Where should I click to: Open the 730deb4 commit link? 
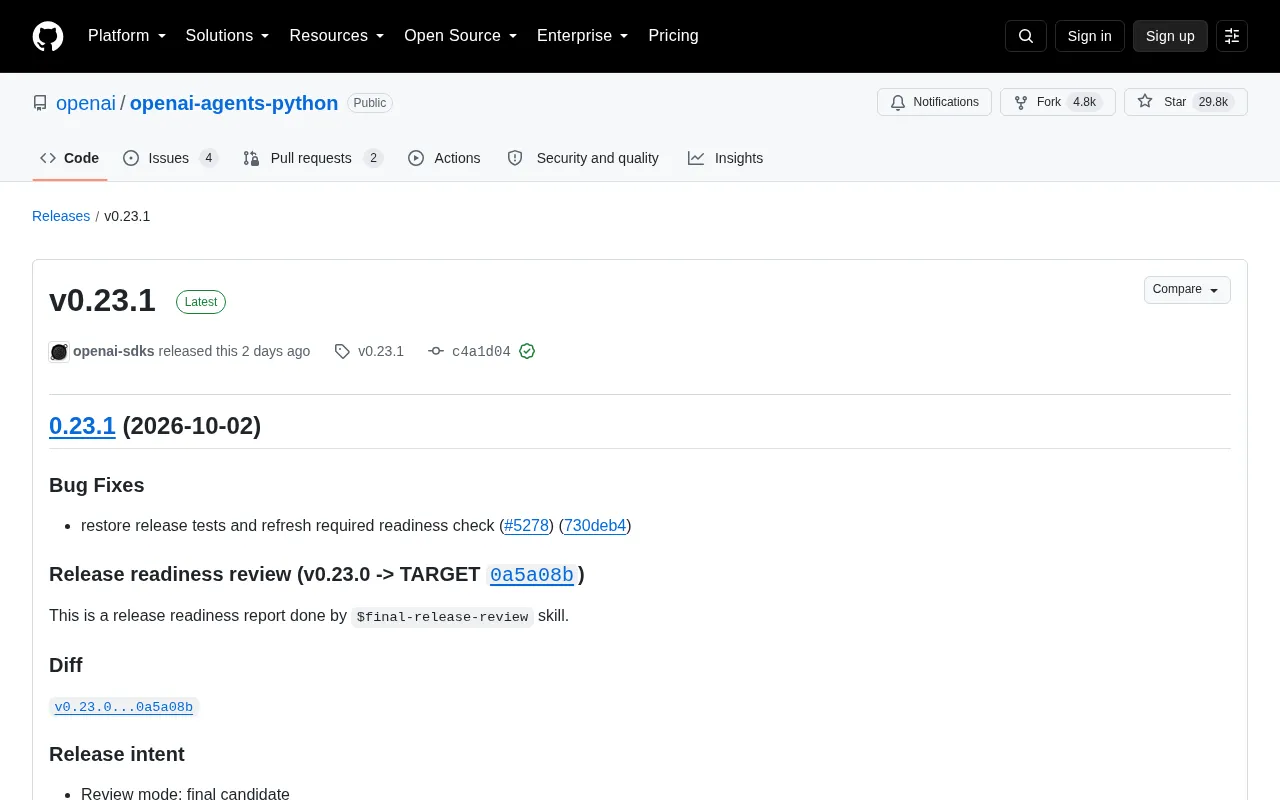(x=595, y=525)
